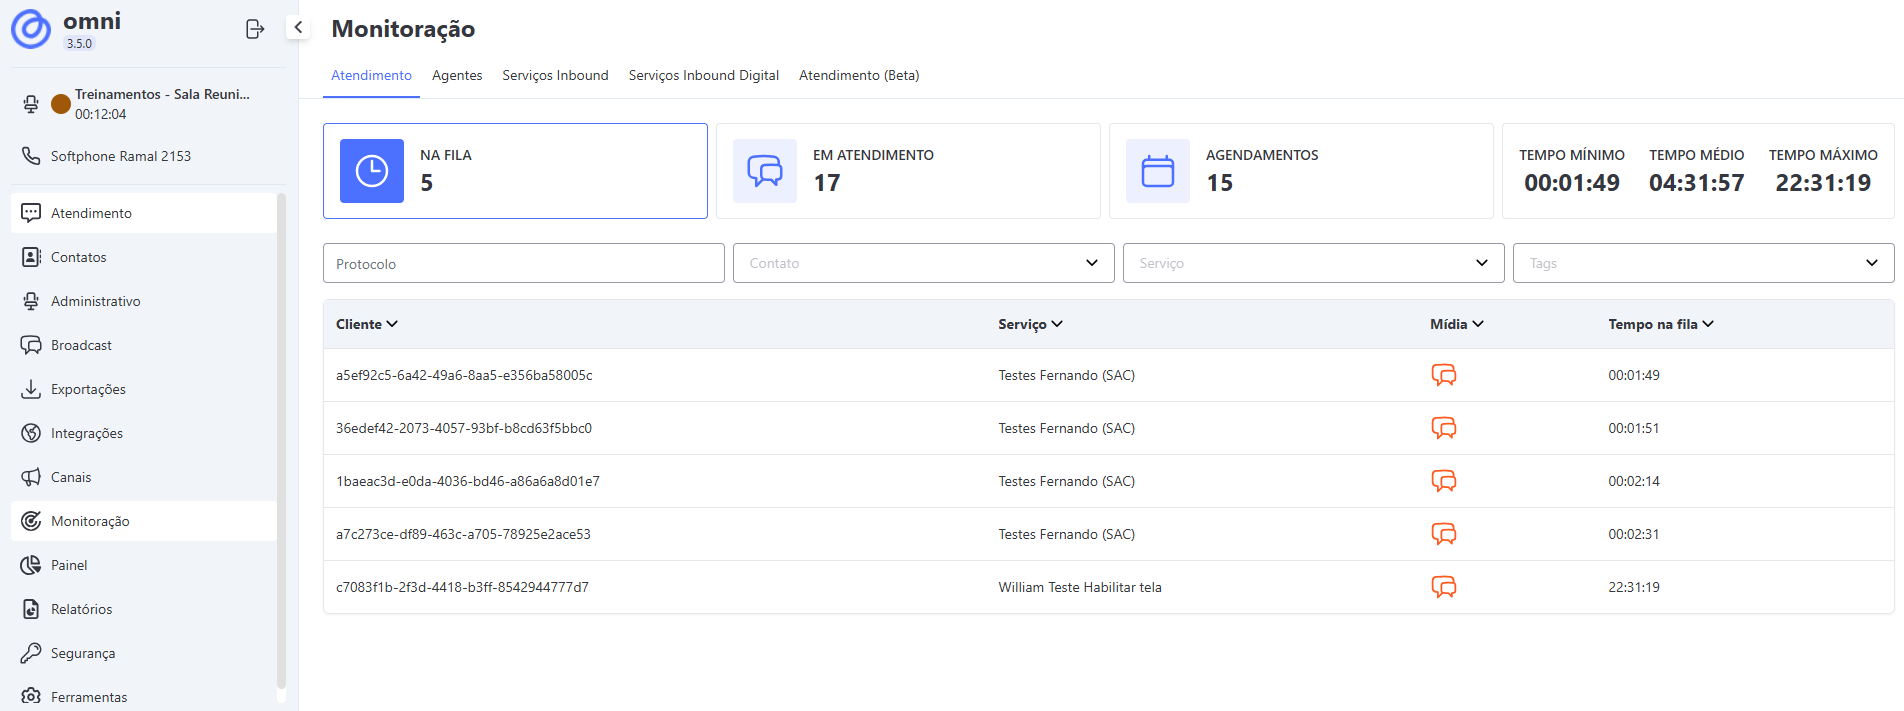Click the Monitoração target icon
The height and width of the screenshot is (711, 1904).
31,521
